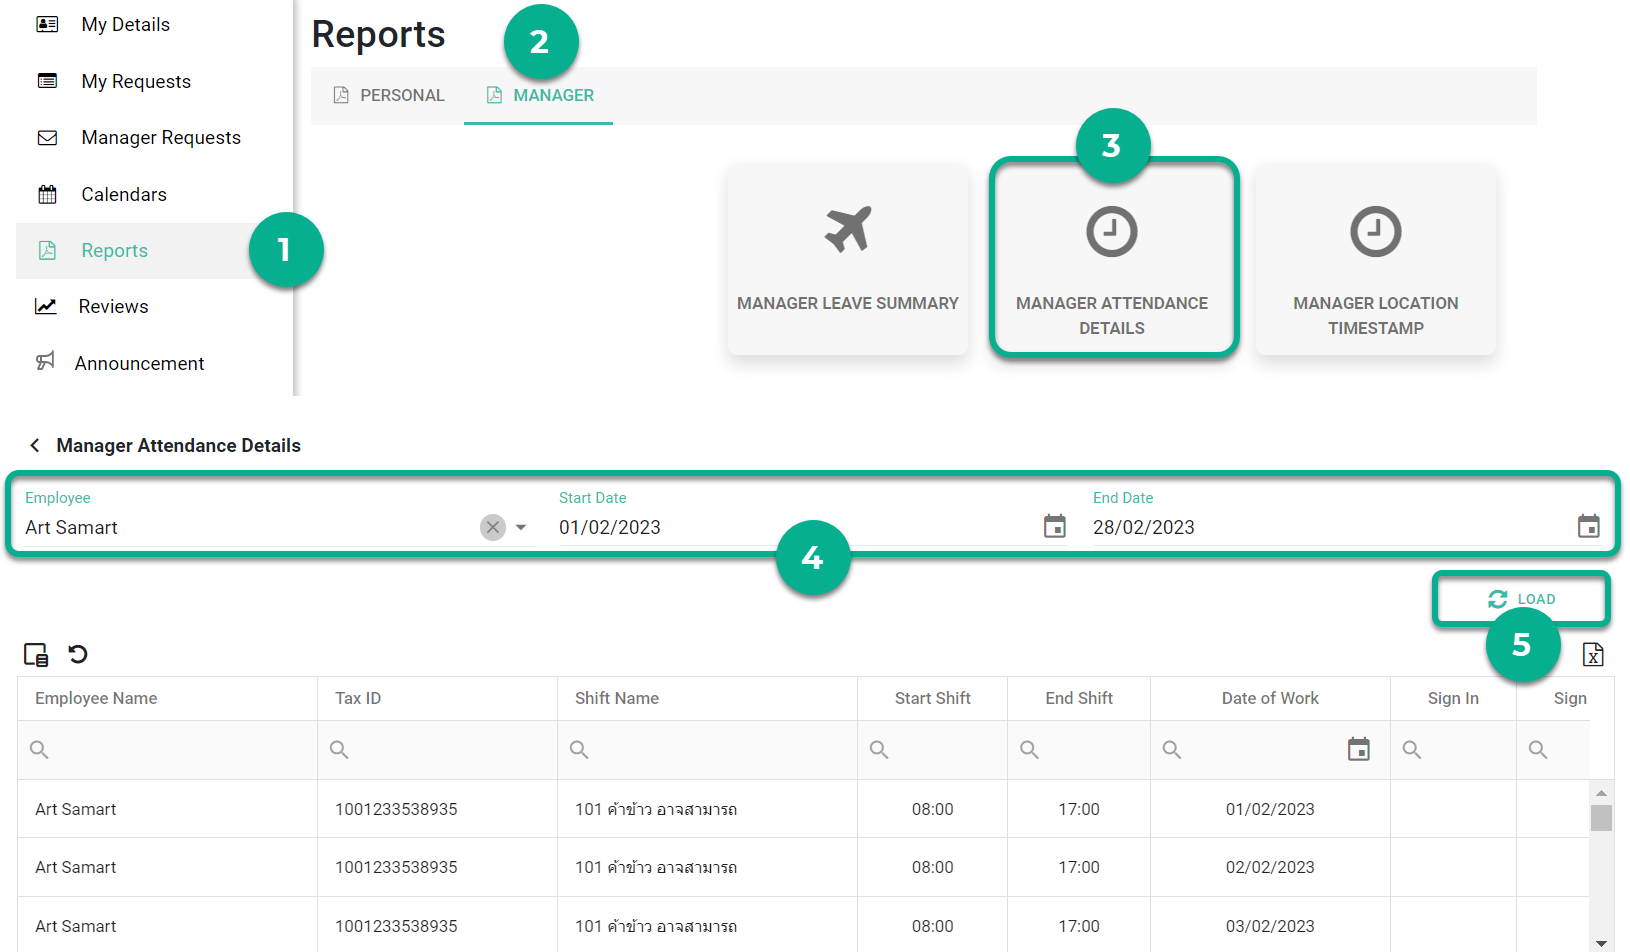Filter the Sign In column
1630x952 pixels.
[x=1454, y=750]
